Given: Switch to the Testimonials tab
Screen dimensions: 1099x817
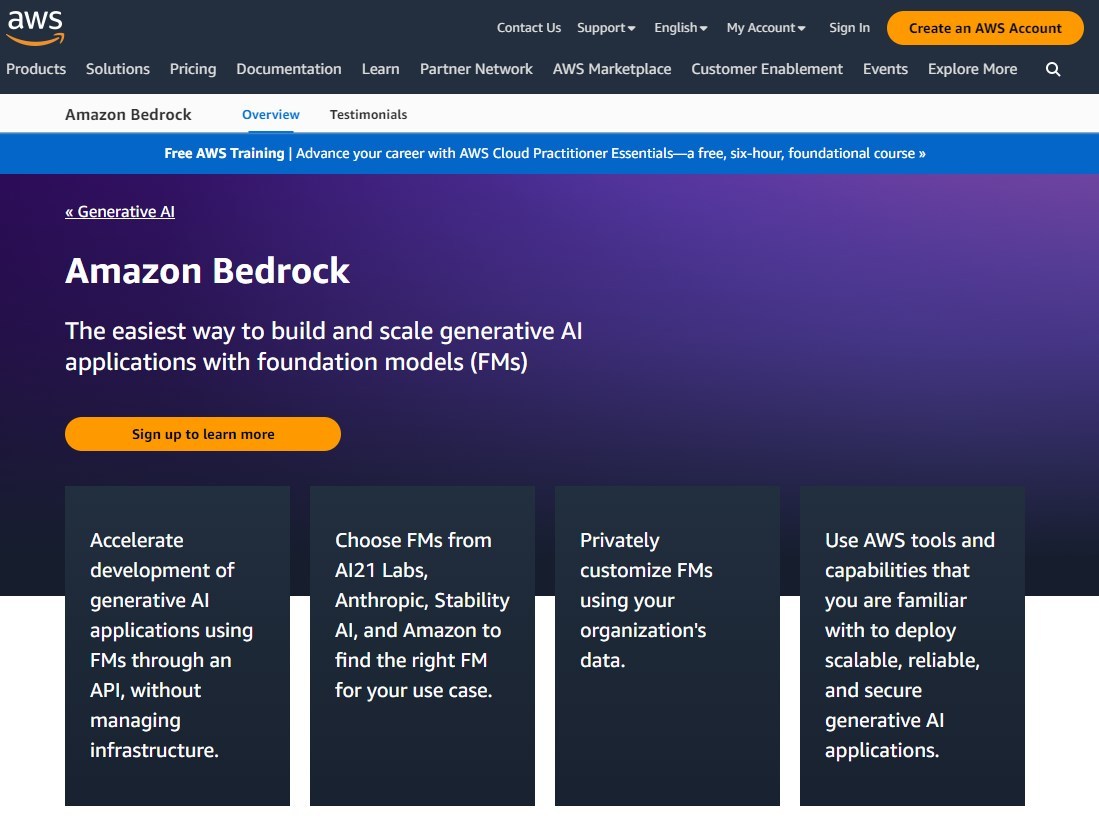Looking at the screenshot, I should pos(368,114).
